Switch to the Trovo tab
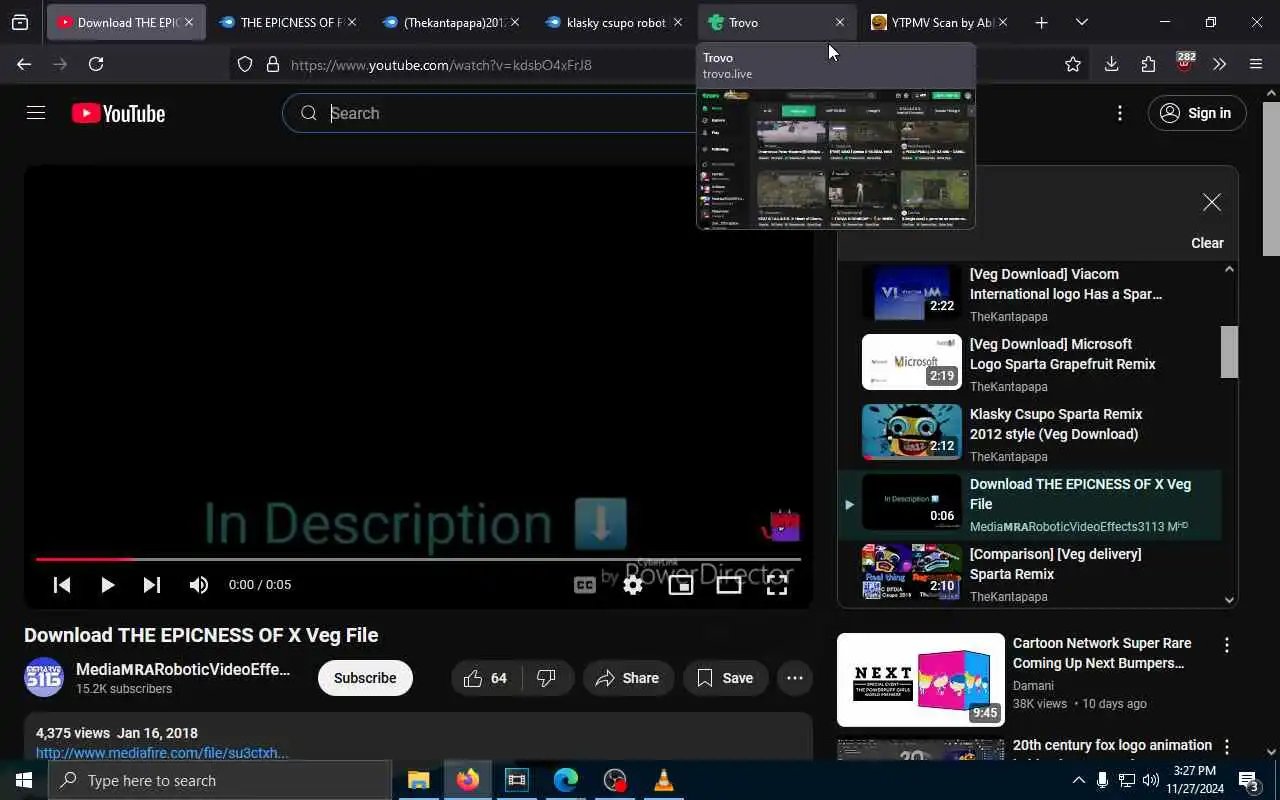1280x800 pixels. pyautogui.click(x=777, y=22)
